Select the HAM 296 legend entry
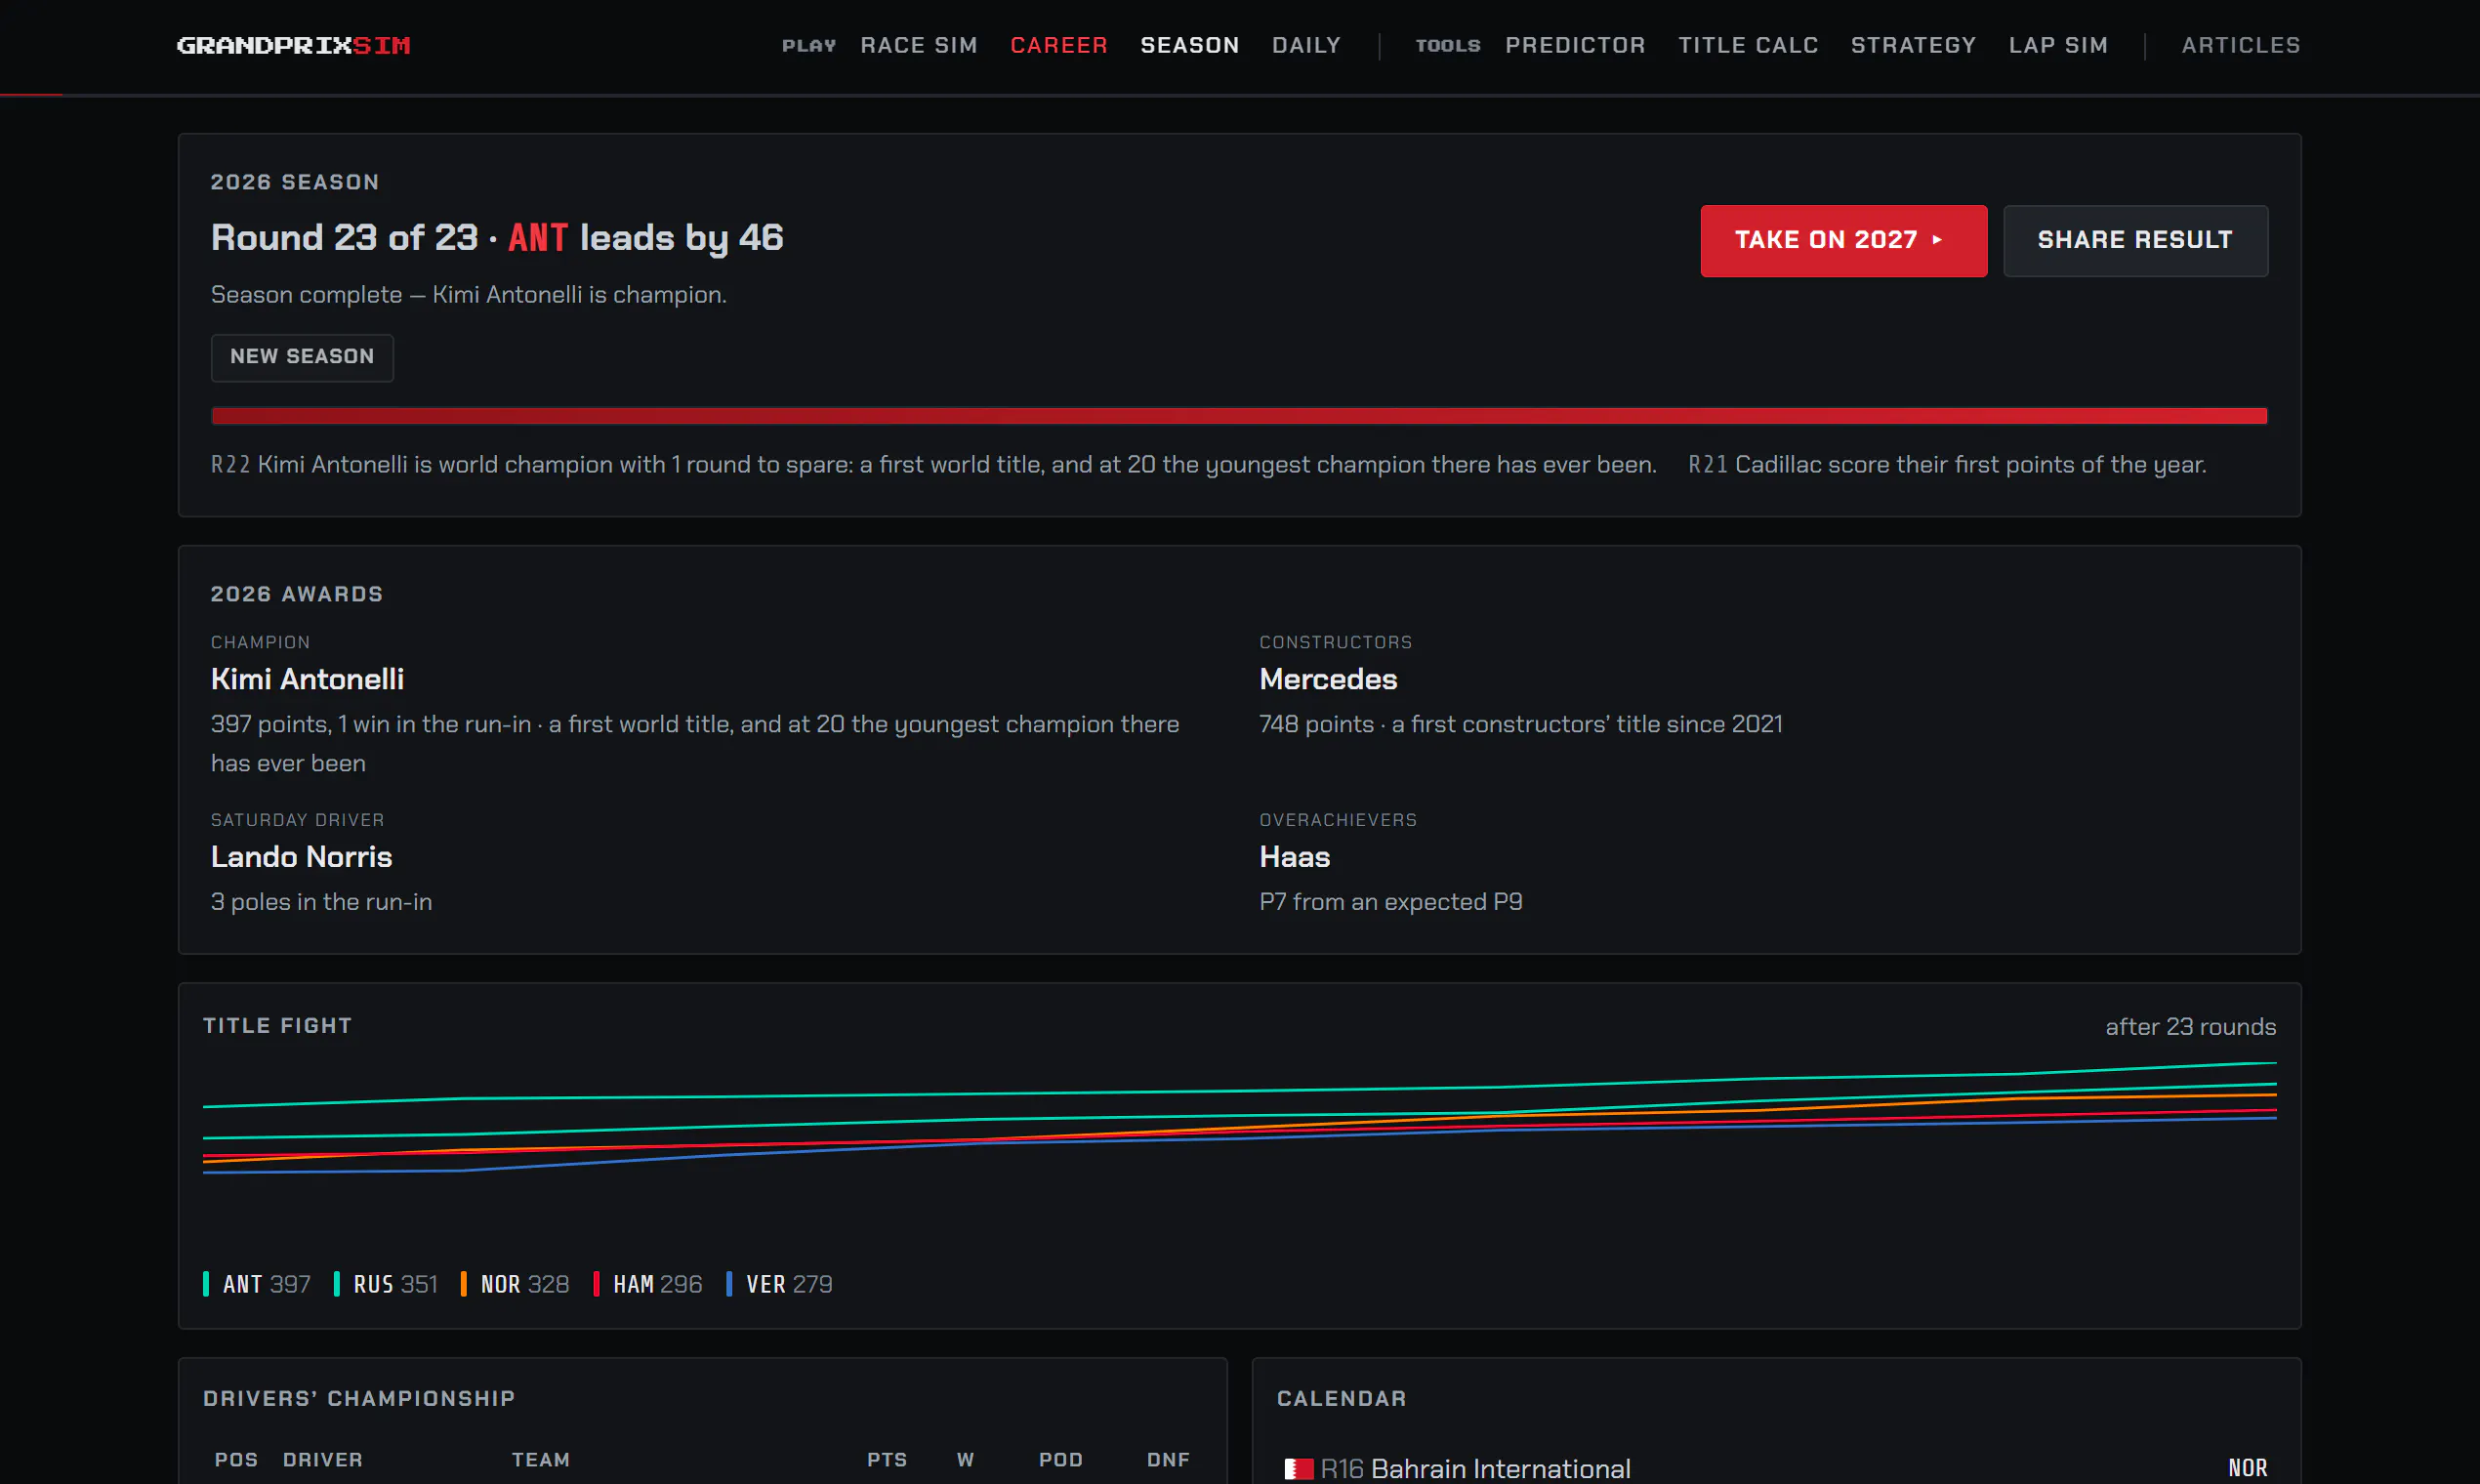2480x1484 pixels. tap(648, 1284)
